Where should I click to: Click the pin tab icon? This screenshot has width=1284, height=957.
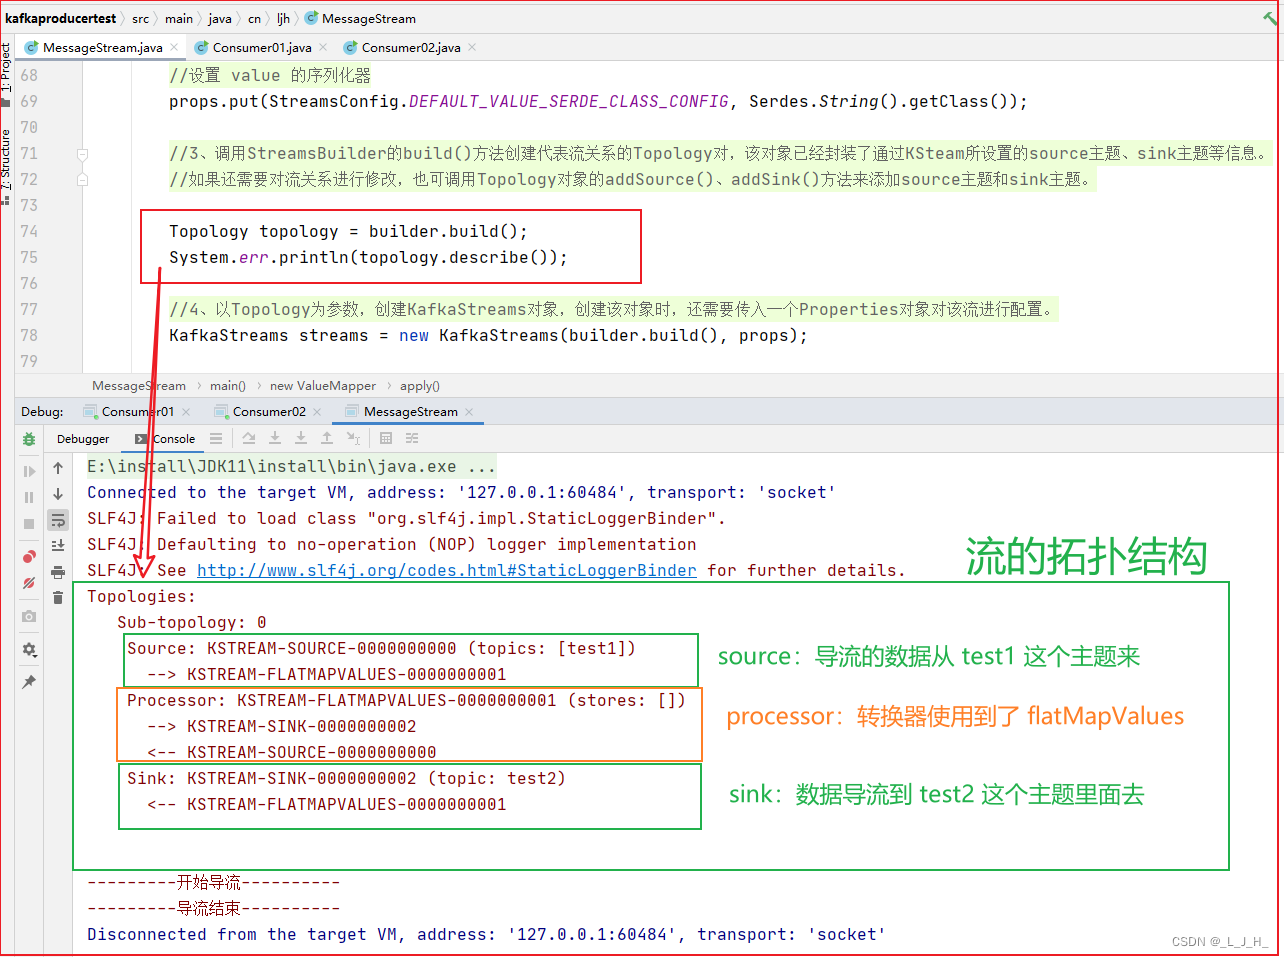[29, 682]
